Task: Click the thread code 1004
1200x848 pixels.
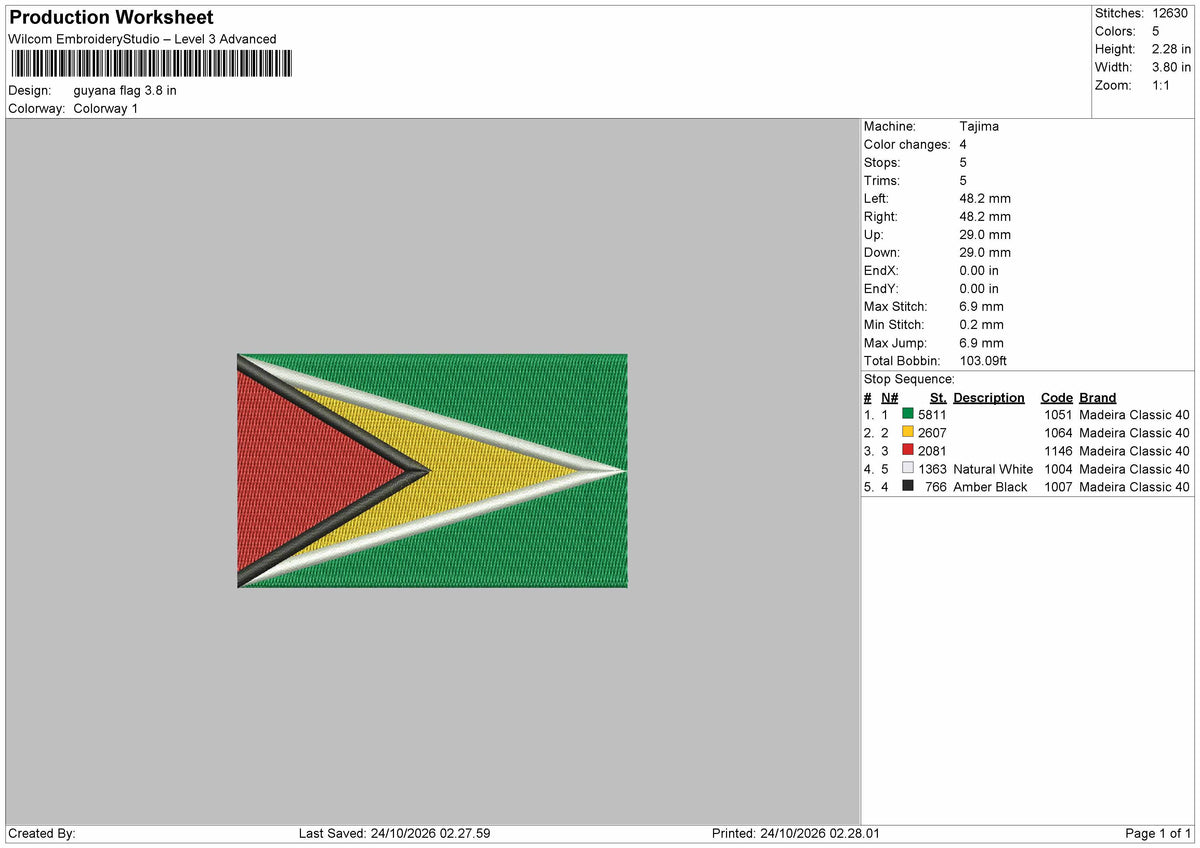Action: coord(1058,468)
